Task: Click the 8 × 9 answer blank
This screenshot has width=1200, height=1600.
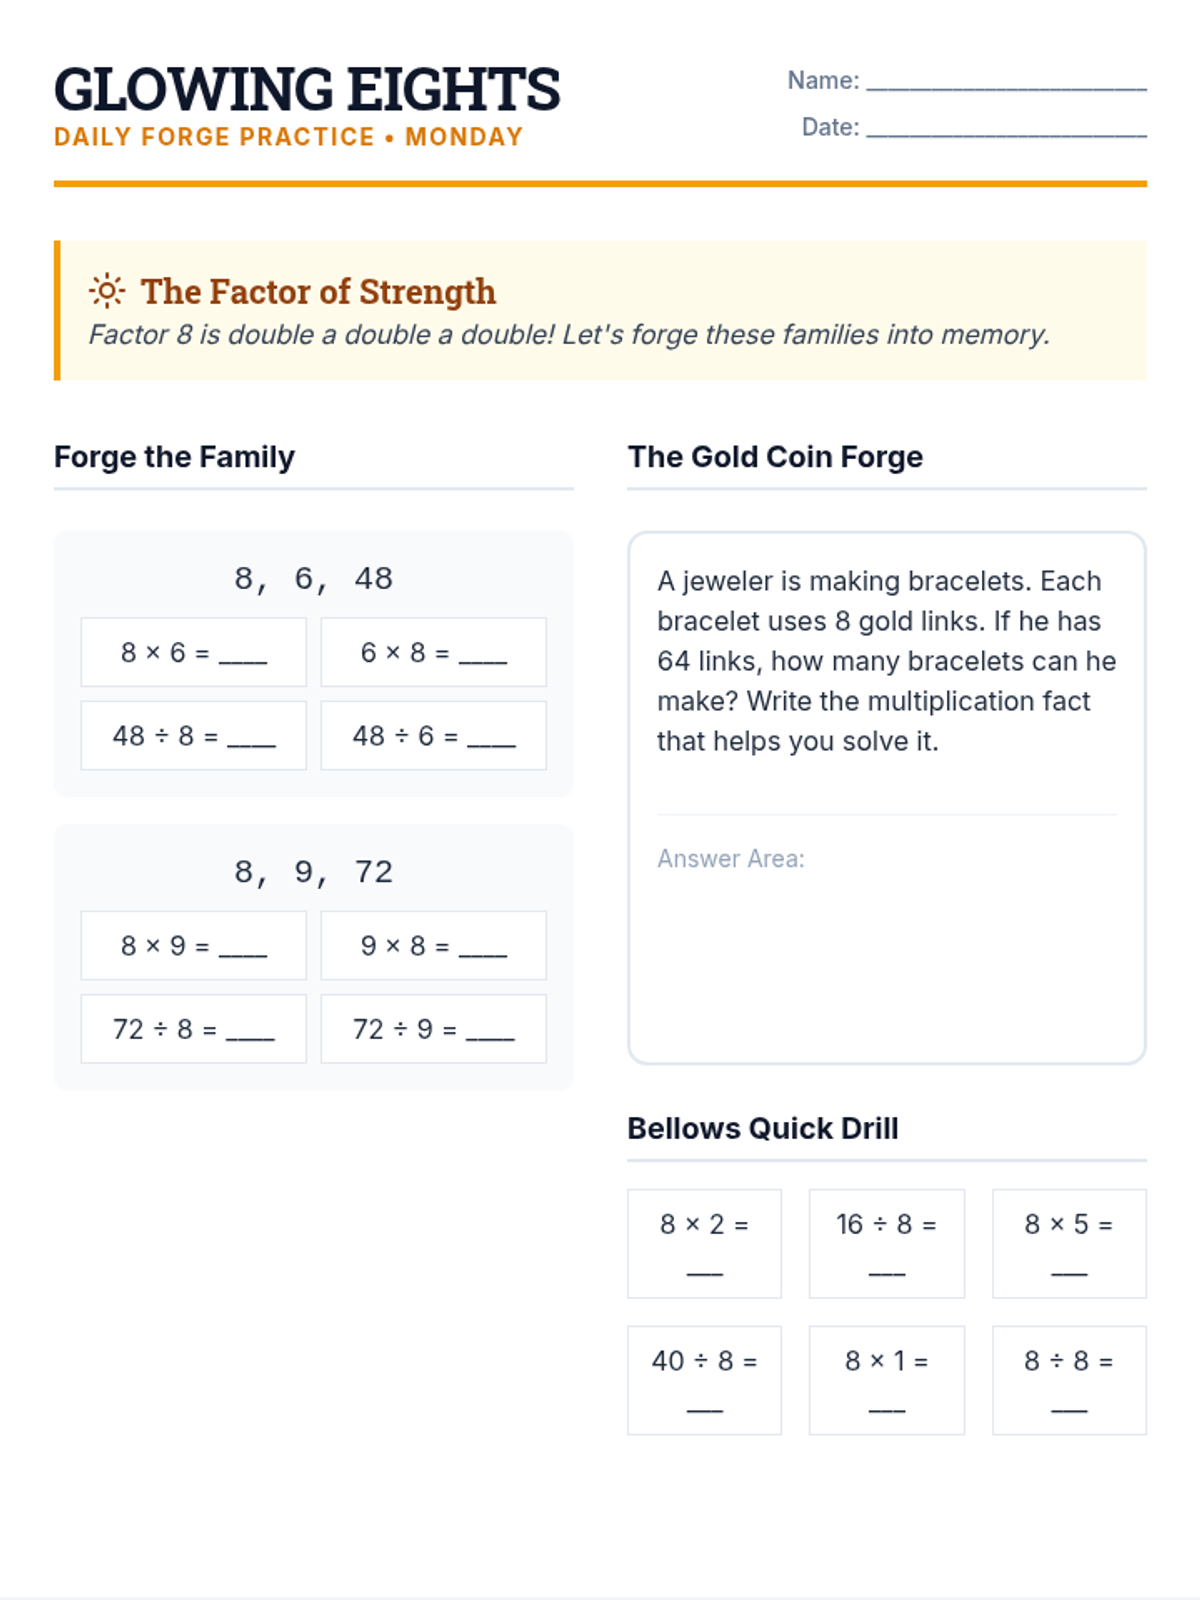Action: coord(243,949)
